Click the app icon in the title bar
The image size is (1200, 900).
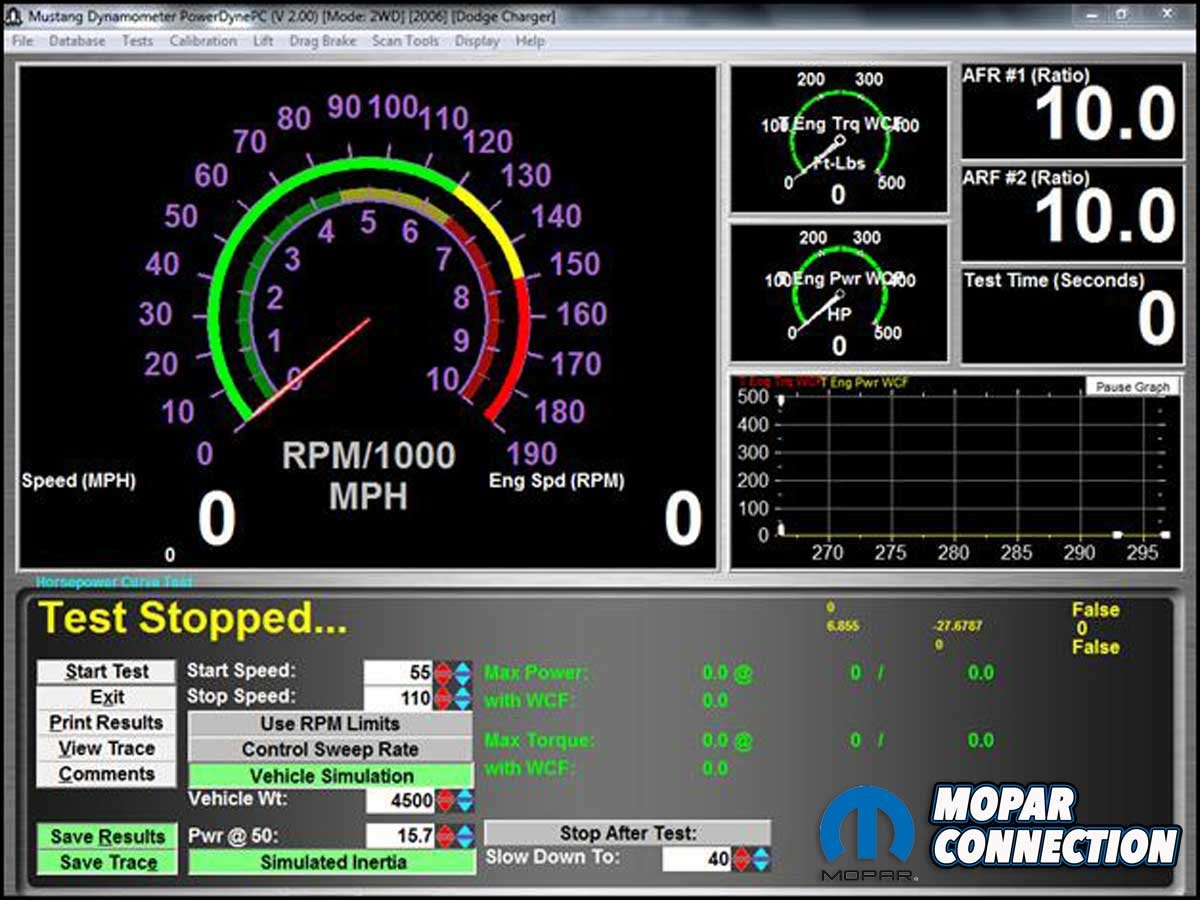tap(14, 16)
